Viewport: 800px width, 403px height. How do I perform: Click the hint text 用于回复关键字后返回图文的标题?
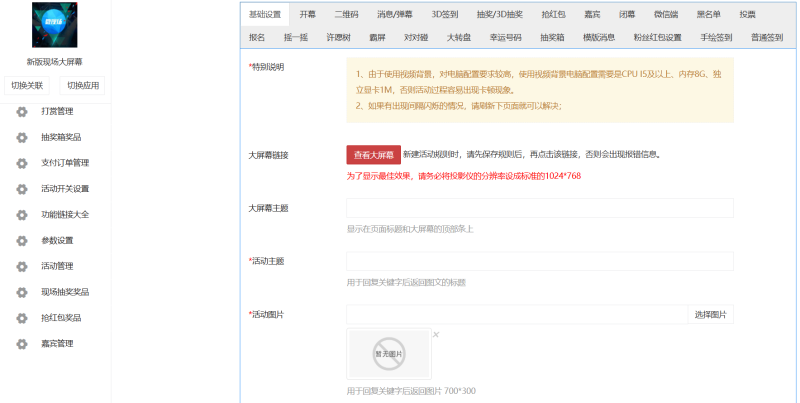(x=406, y=282)
